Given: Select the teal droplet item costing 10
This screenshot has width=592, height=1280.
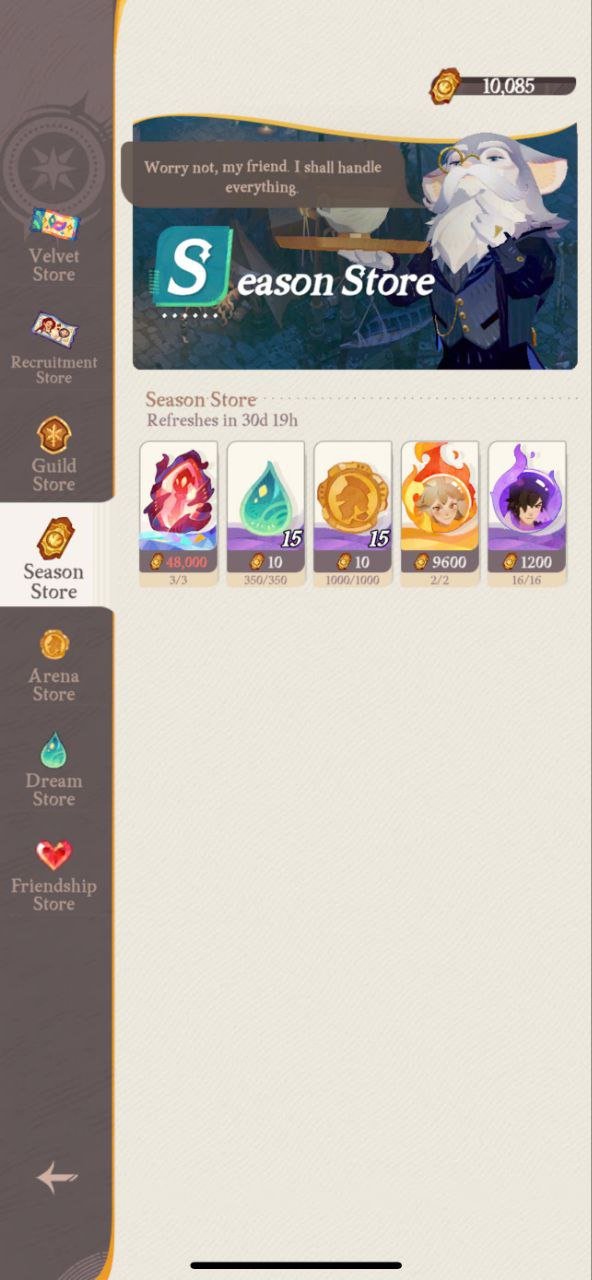Looking at the screenshot, I should point(266,514).
